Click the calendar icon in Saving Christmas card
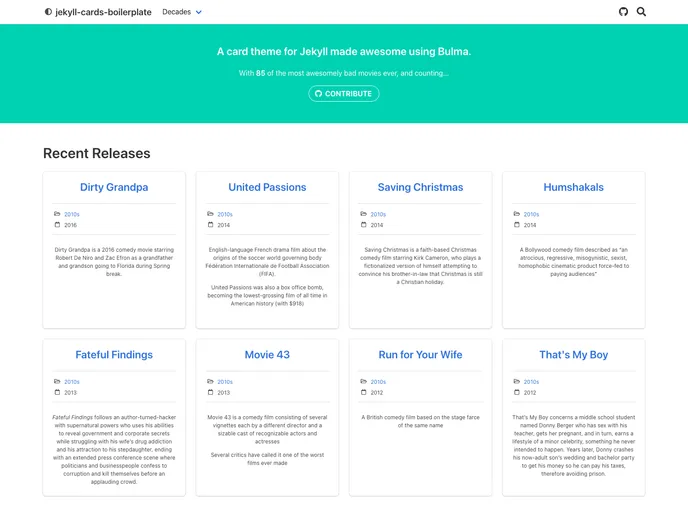 click(x=363, y=225)
